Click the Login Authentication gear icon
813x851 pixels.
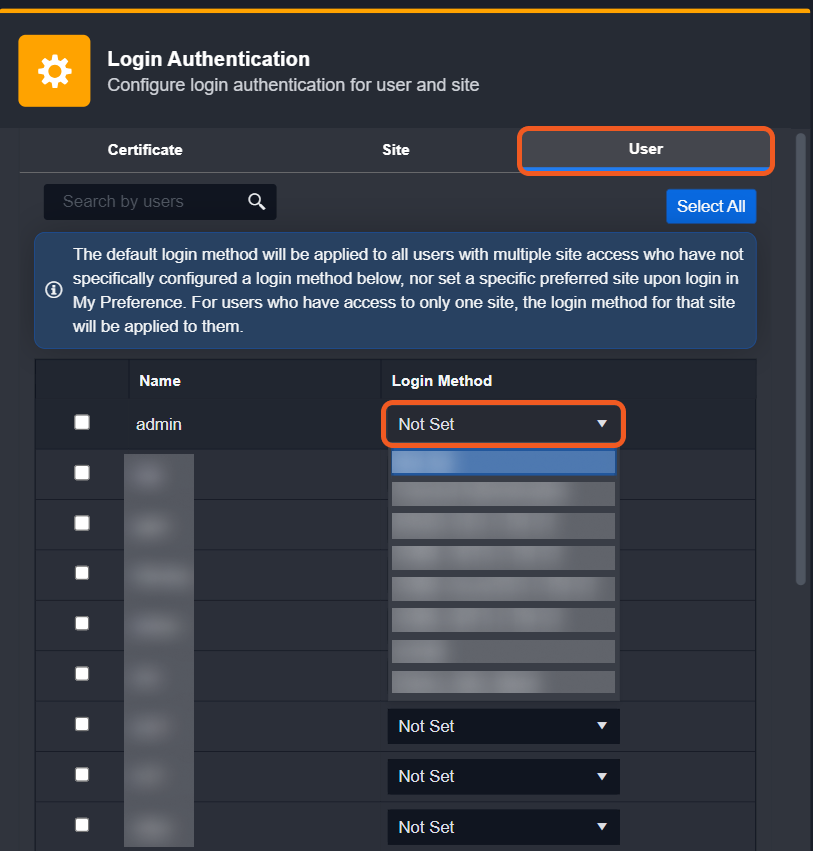[x=54, y=71]
